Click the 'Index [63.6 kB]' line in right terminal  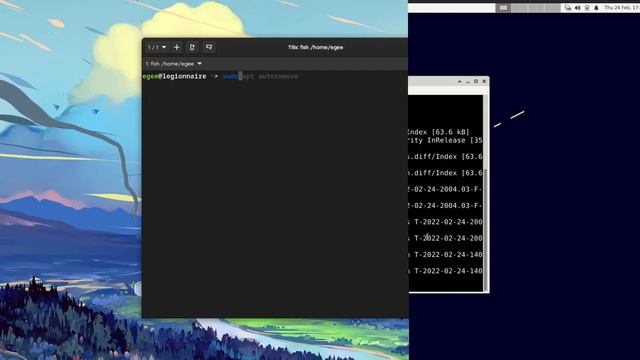[x=438, y=132]
